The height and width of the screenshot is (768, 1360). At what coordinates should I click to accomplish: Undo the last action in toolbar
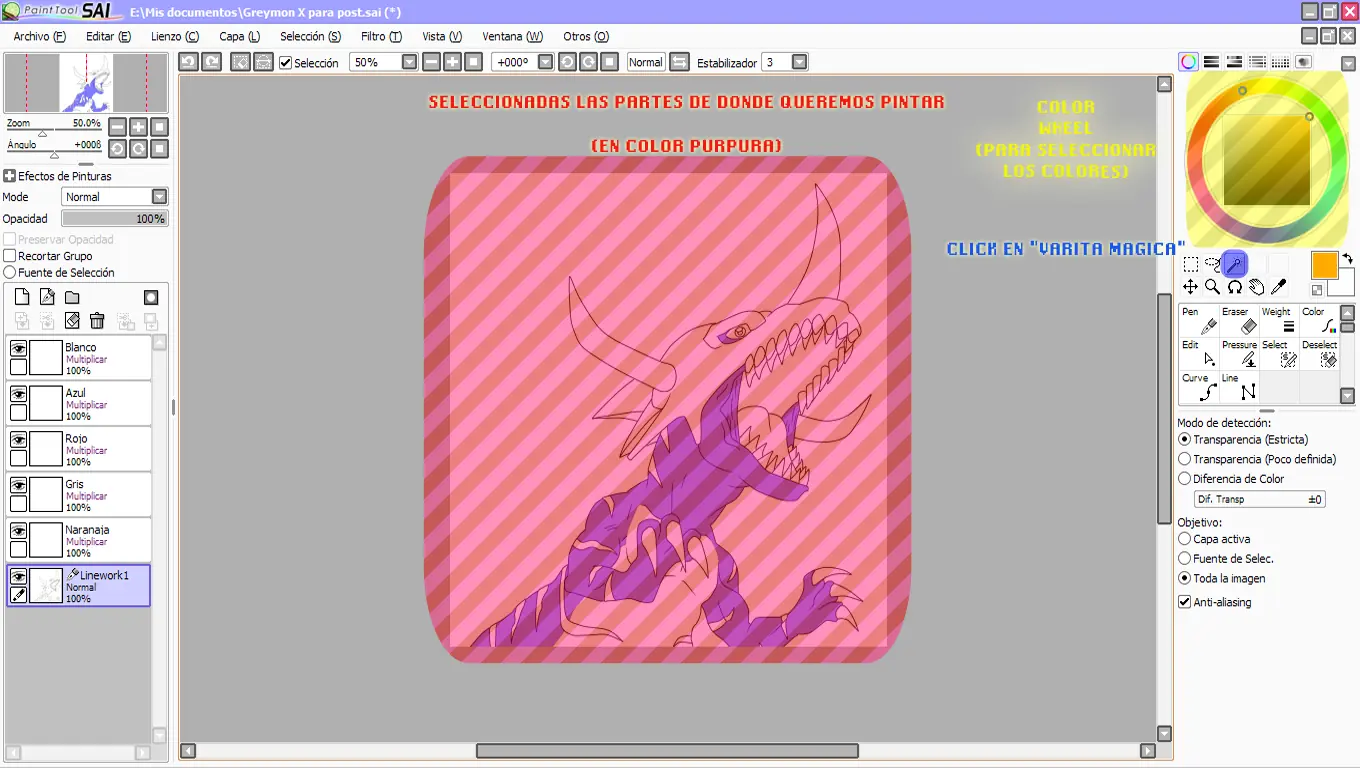click(188, 62)
